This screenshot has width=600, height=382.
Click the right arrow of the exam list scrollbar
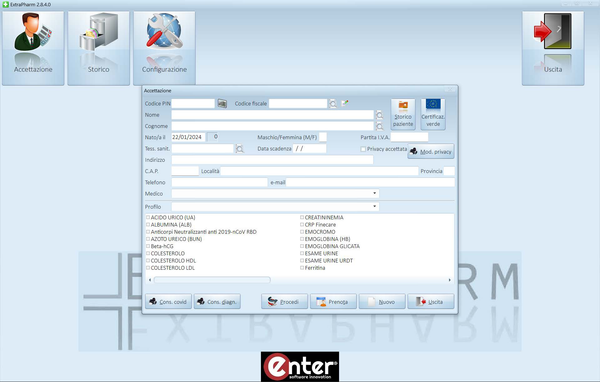[x=449, y=280]
